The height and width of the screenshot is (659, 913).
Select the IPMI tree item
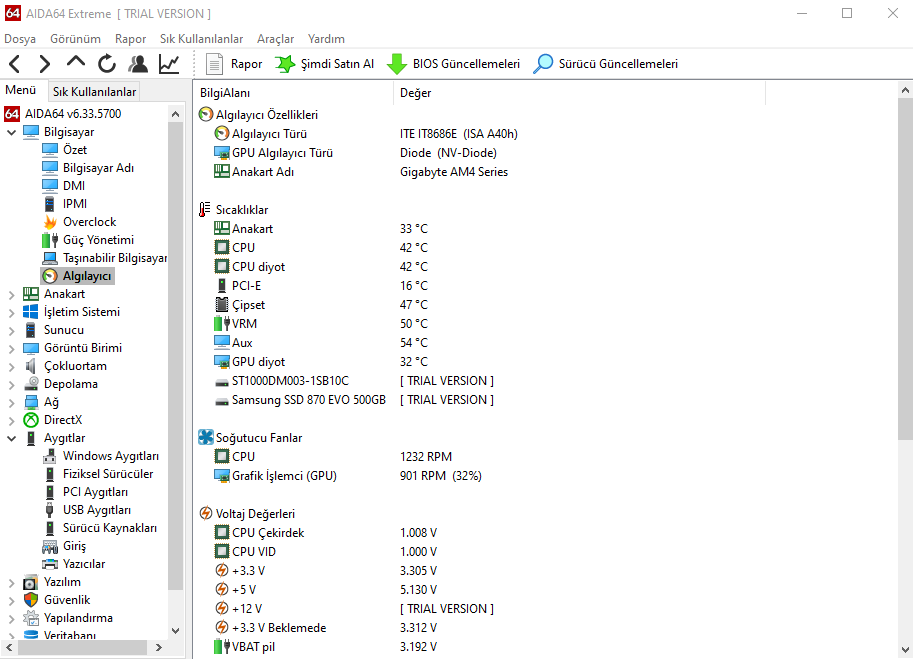click(x=75, y=204)
